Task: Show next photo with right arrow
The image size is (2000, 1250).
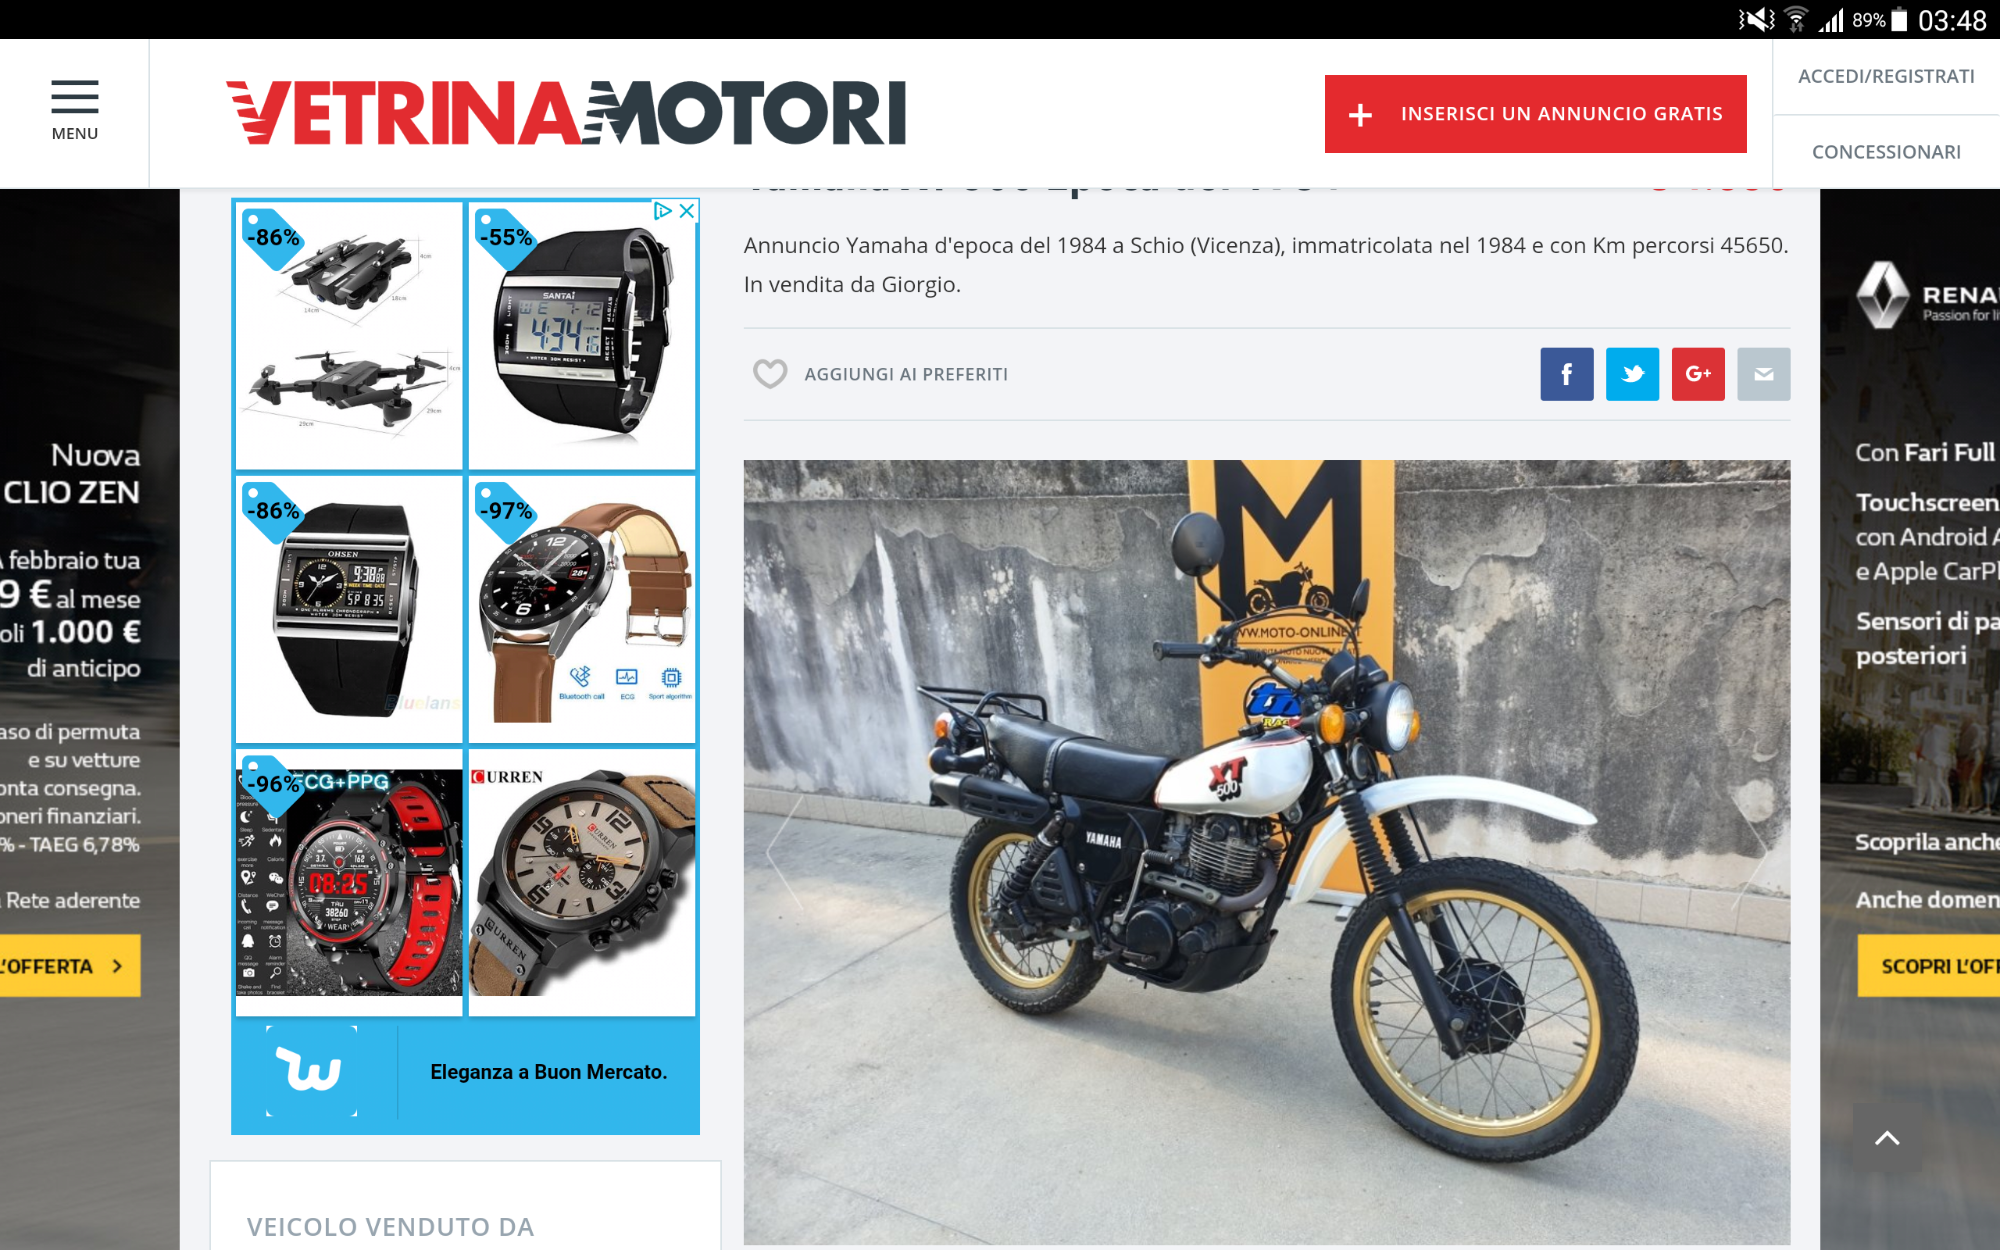Action: coord(1757,852)
